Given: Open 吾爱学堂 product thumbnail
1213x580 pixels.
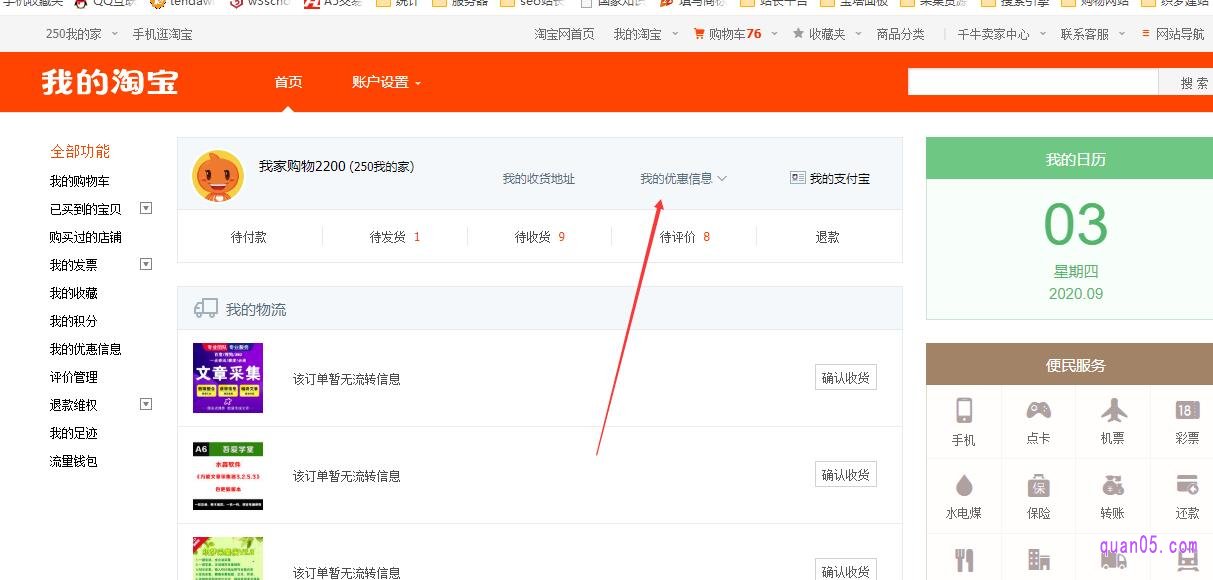Looking at the screenshot, I should pyautogui.click(x=228, y=475).
